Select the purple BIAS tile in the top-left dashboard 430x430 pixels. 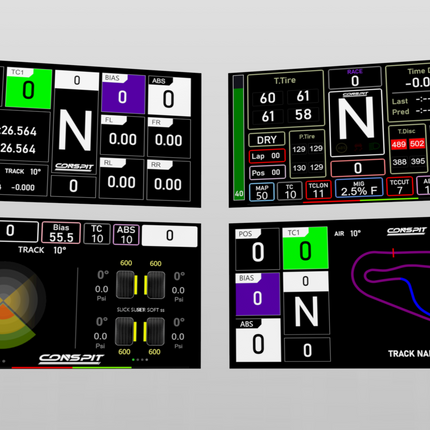(x=123, y=94)
